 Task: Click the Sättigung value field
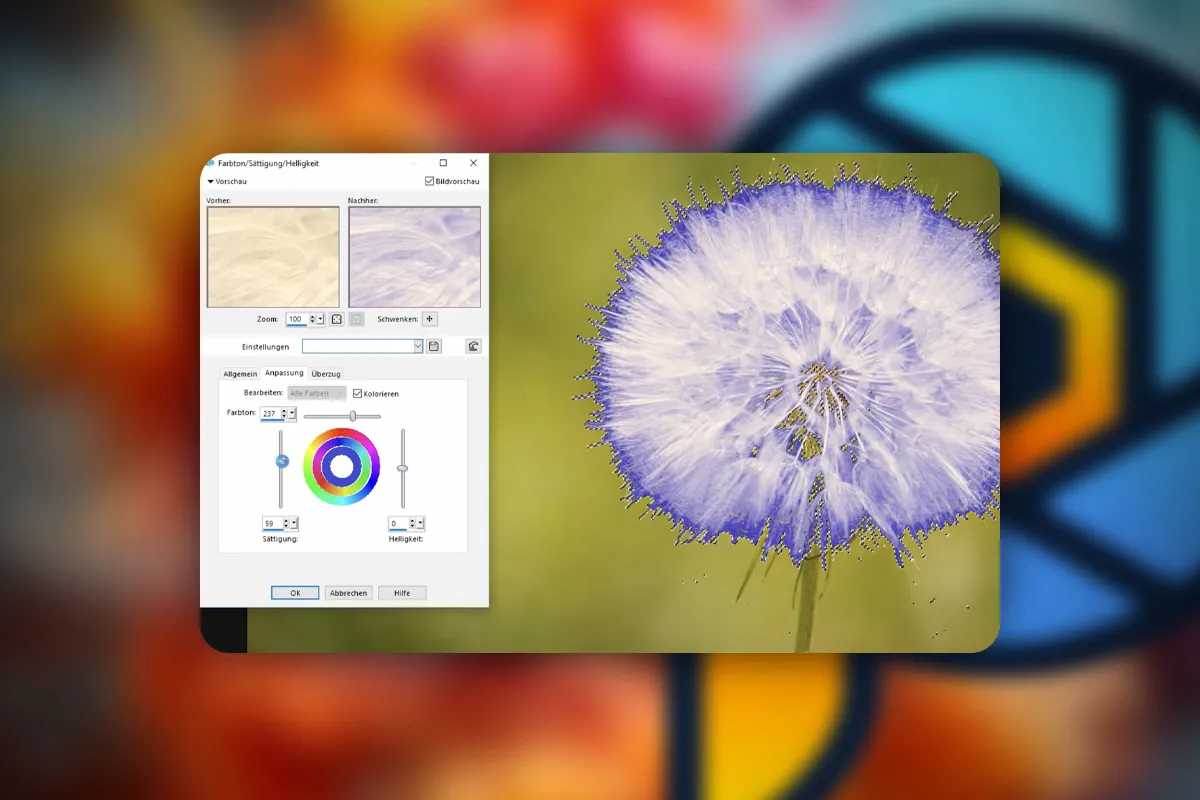click(272, 523)
